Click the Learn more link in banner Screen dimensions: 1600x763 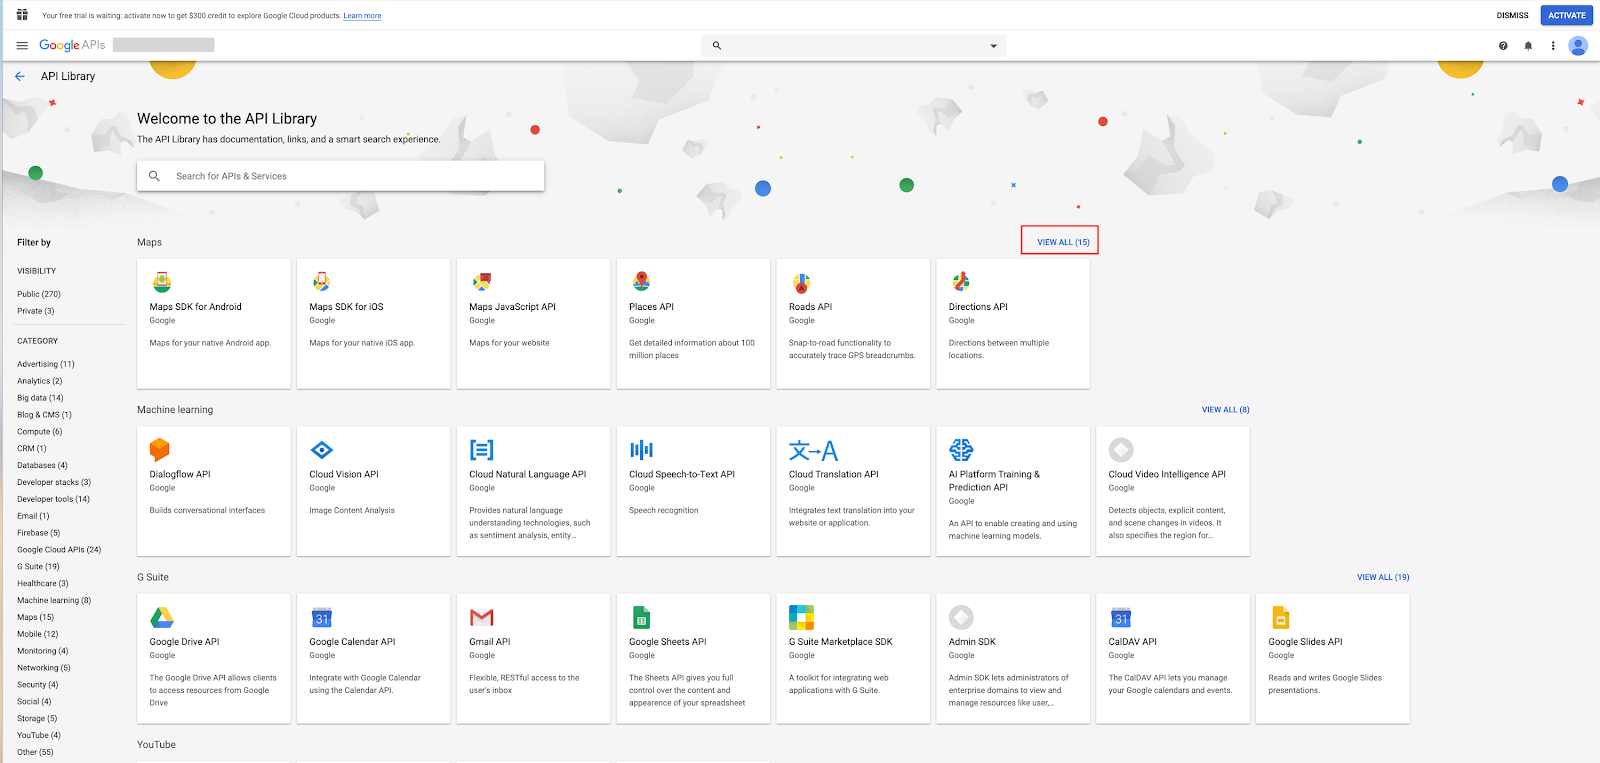362,16
